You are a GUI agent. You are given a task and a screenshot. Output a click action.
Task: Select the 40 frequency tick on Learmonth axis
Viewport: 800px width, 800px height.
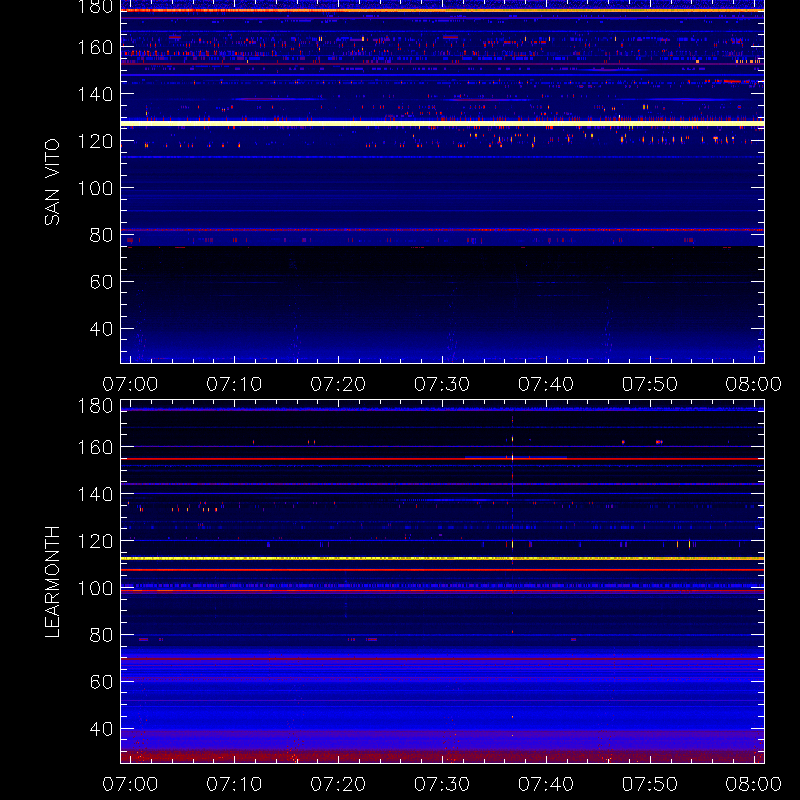(102, 729)
